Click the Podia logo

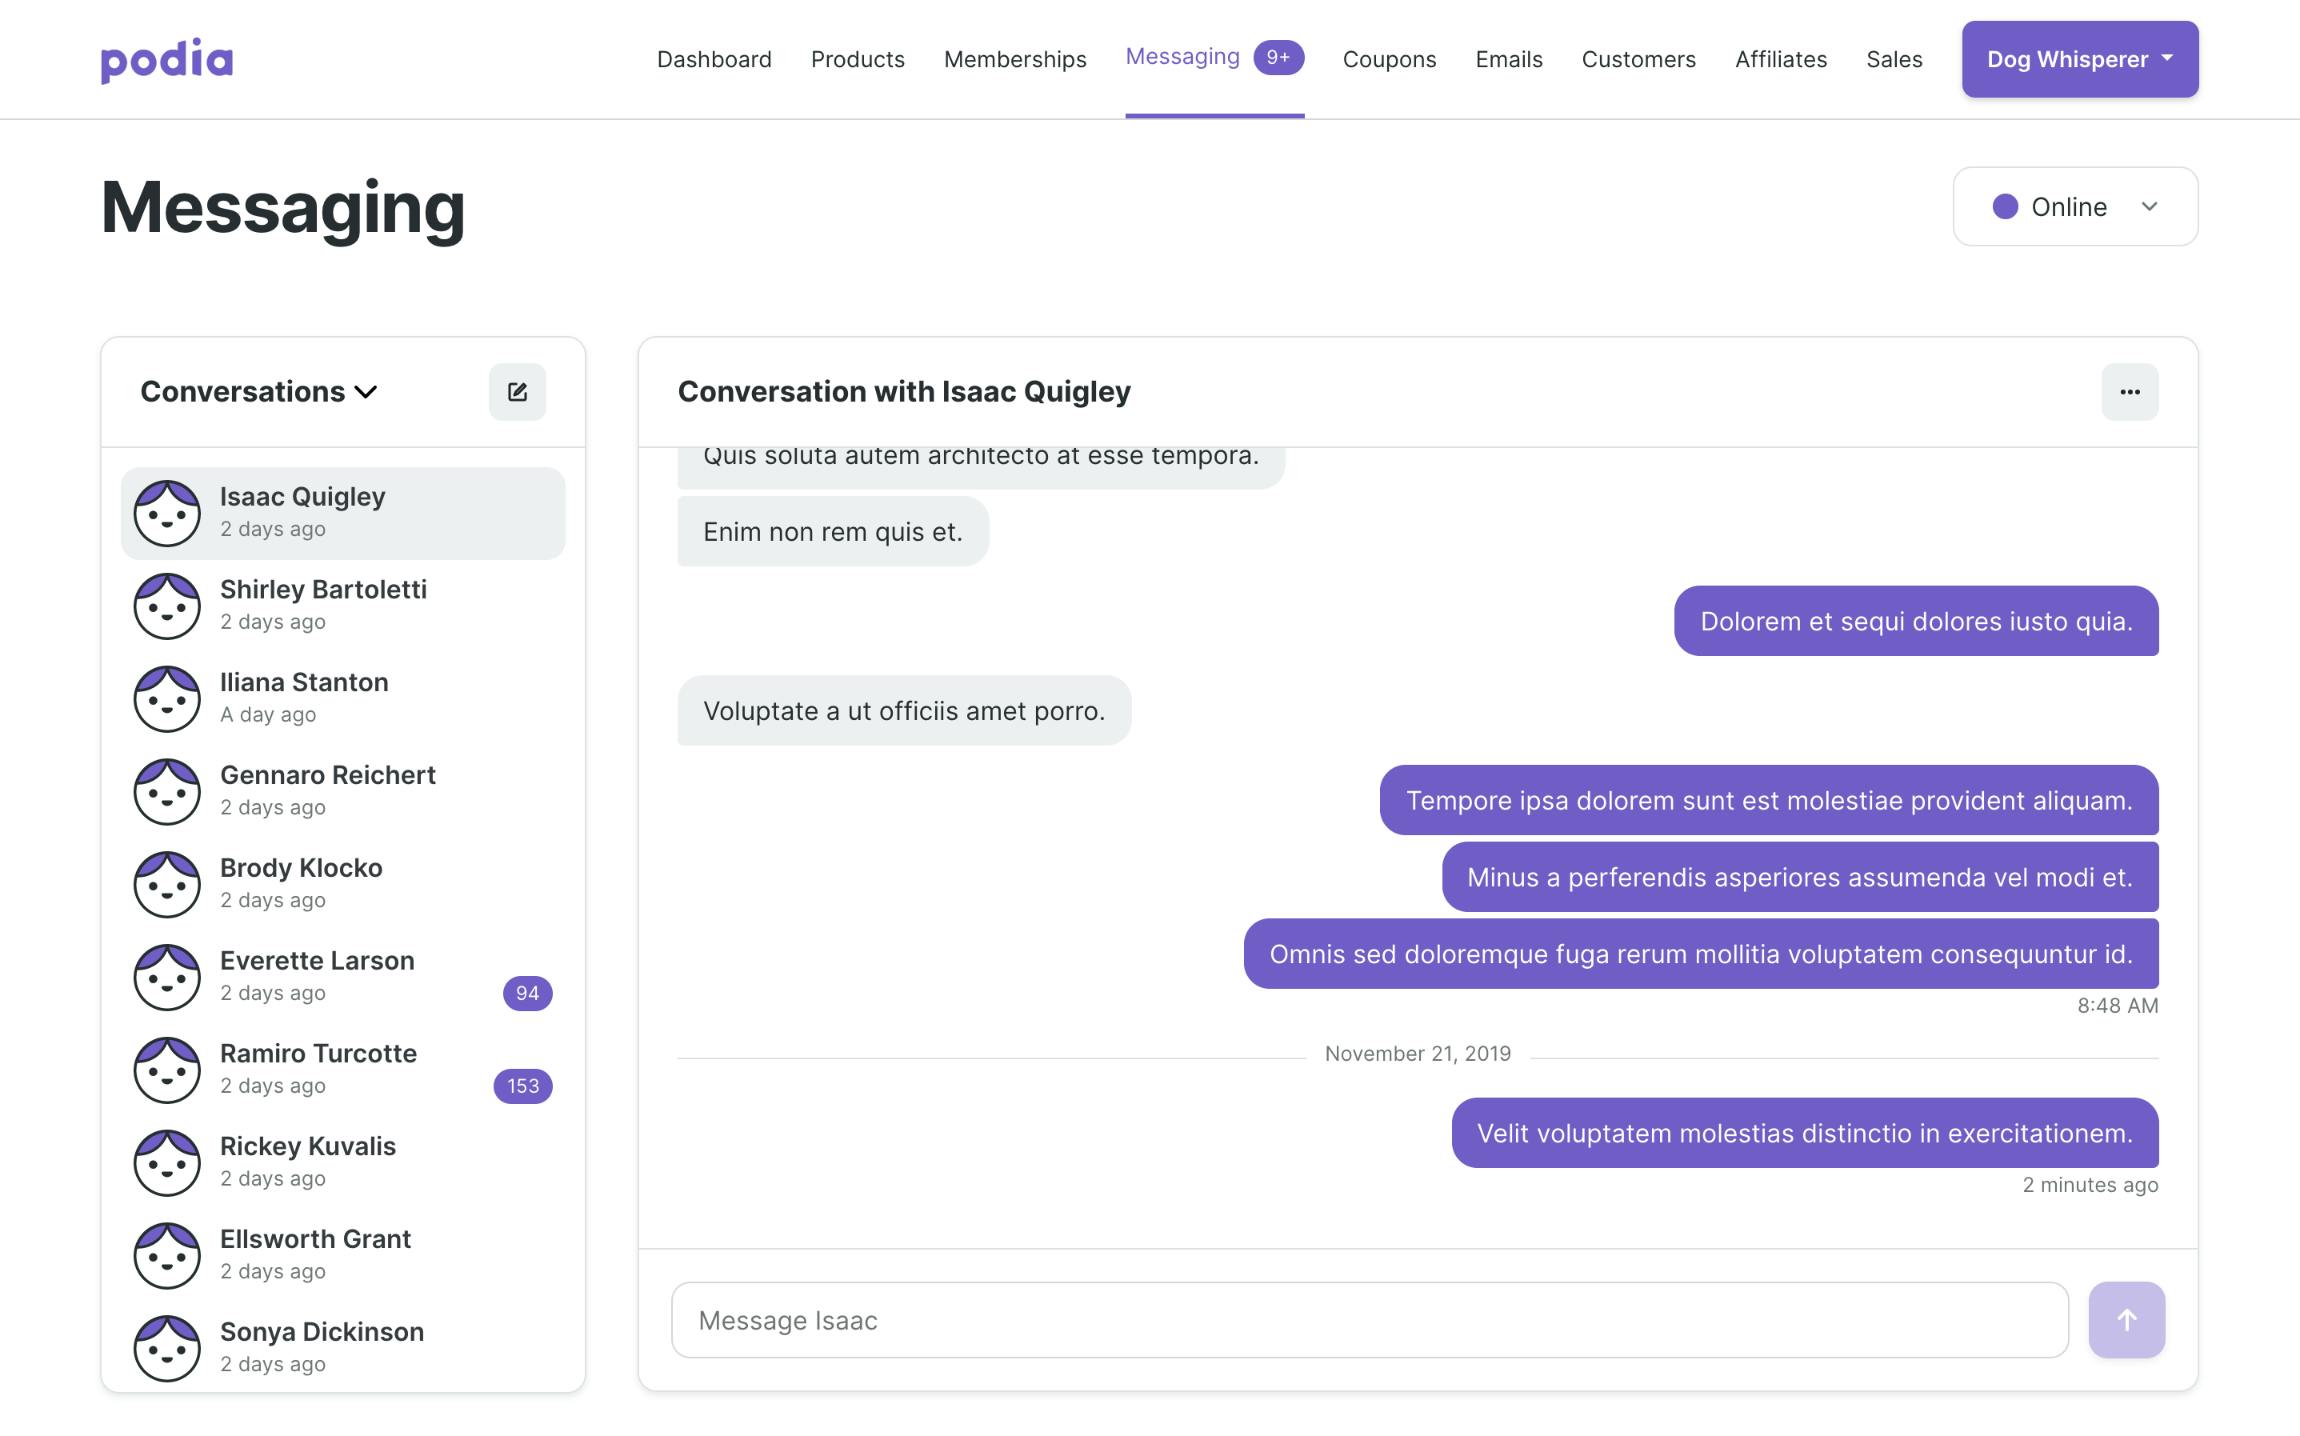[167, 60]
